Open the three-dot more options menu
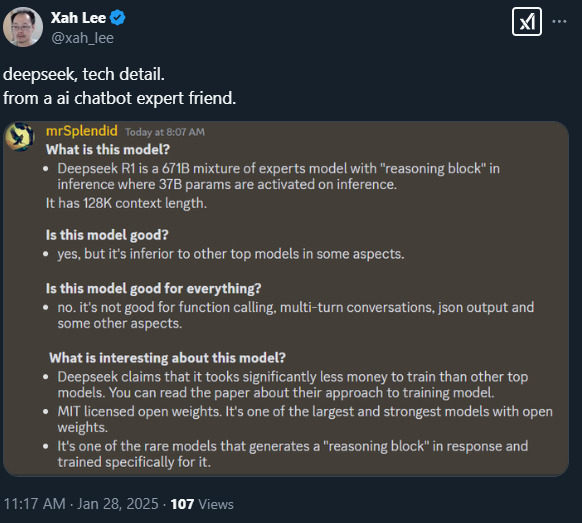Image resolution: width=582 pixels, height=523 pixels. point(559,22)
